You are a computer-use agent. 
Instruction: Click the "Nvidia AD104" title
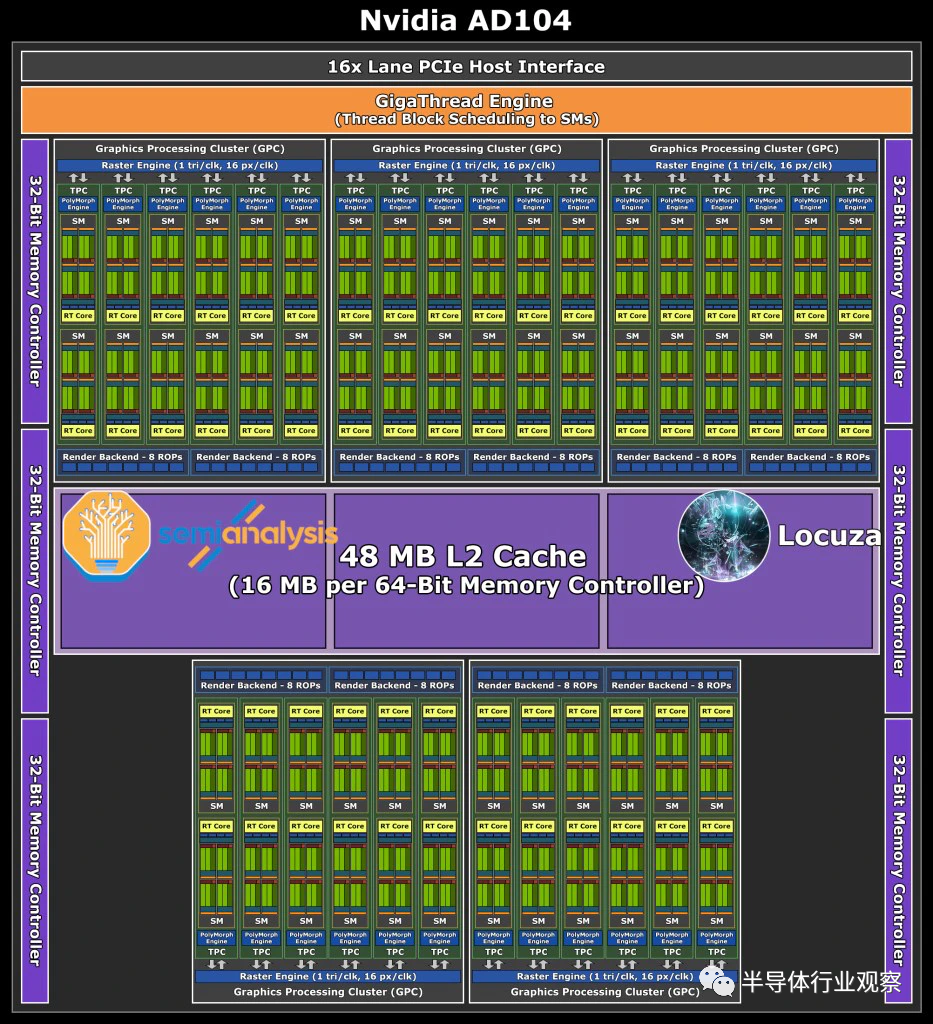tap(466, 20)
